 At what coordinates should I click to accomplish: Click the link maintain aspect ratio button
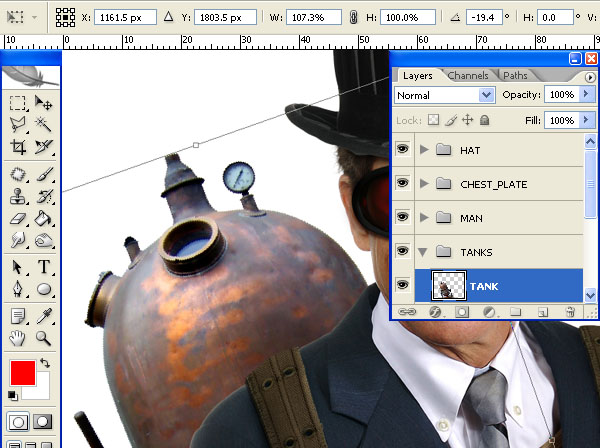click(354, 17)
